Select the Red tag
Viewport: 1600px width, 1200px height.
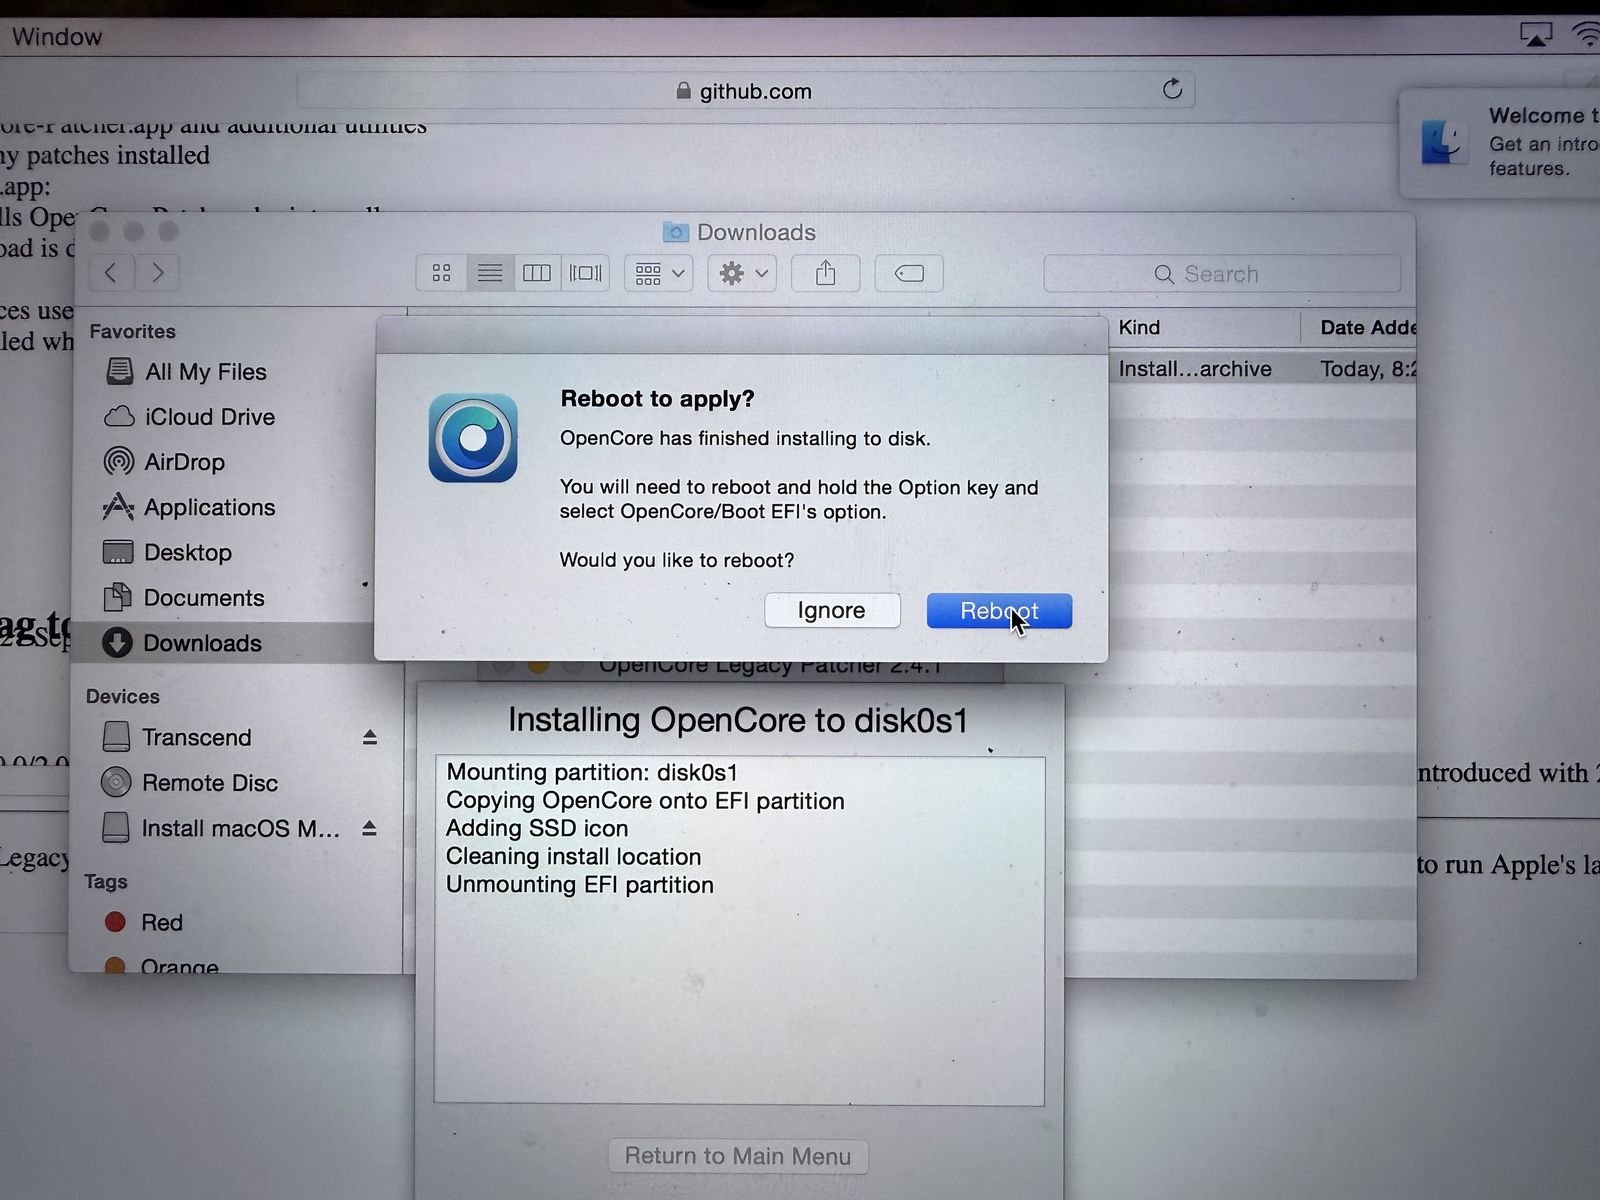144,922
